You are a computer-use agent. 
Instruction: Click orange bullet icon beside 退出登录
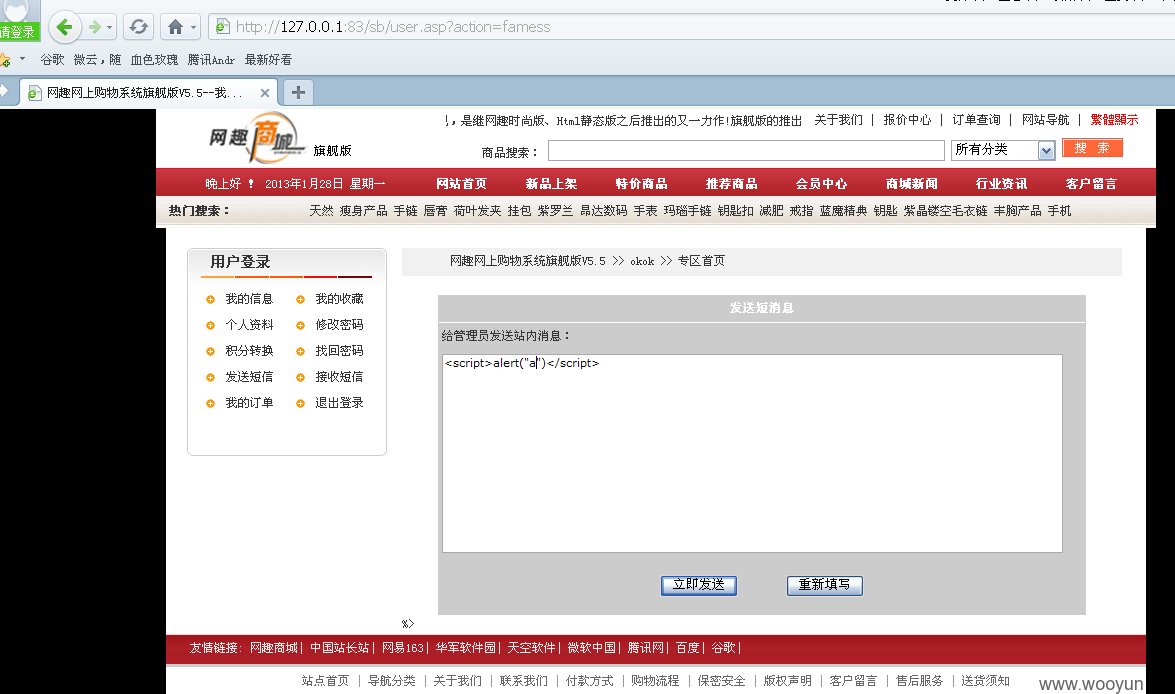[300, 403]
